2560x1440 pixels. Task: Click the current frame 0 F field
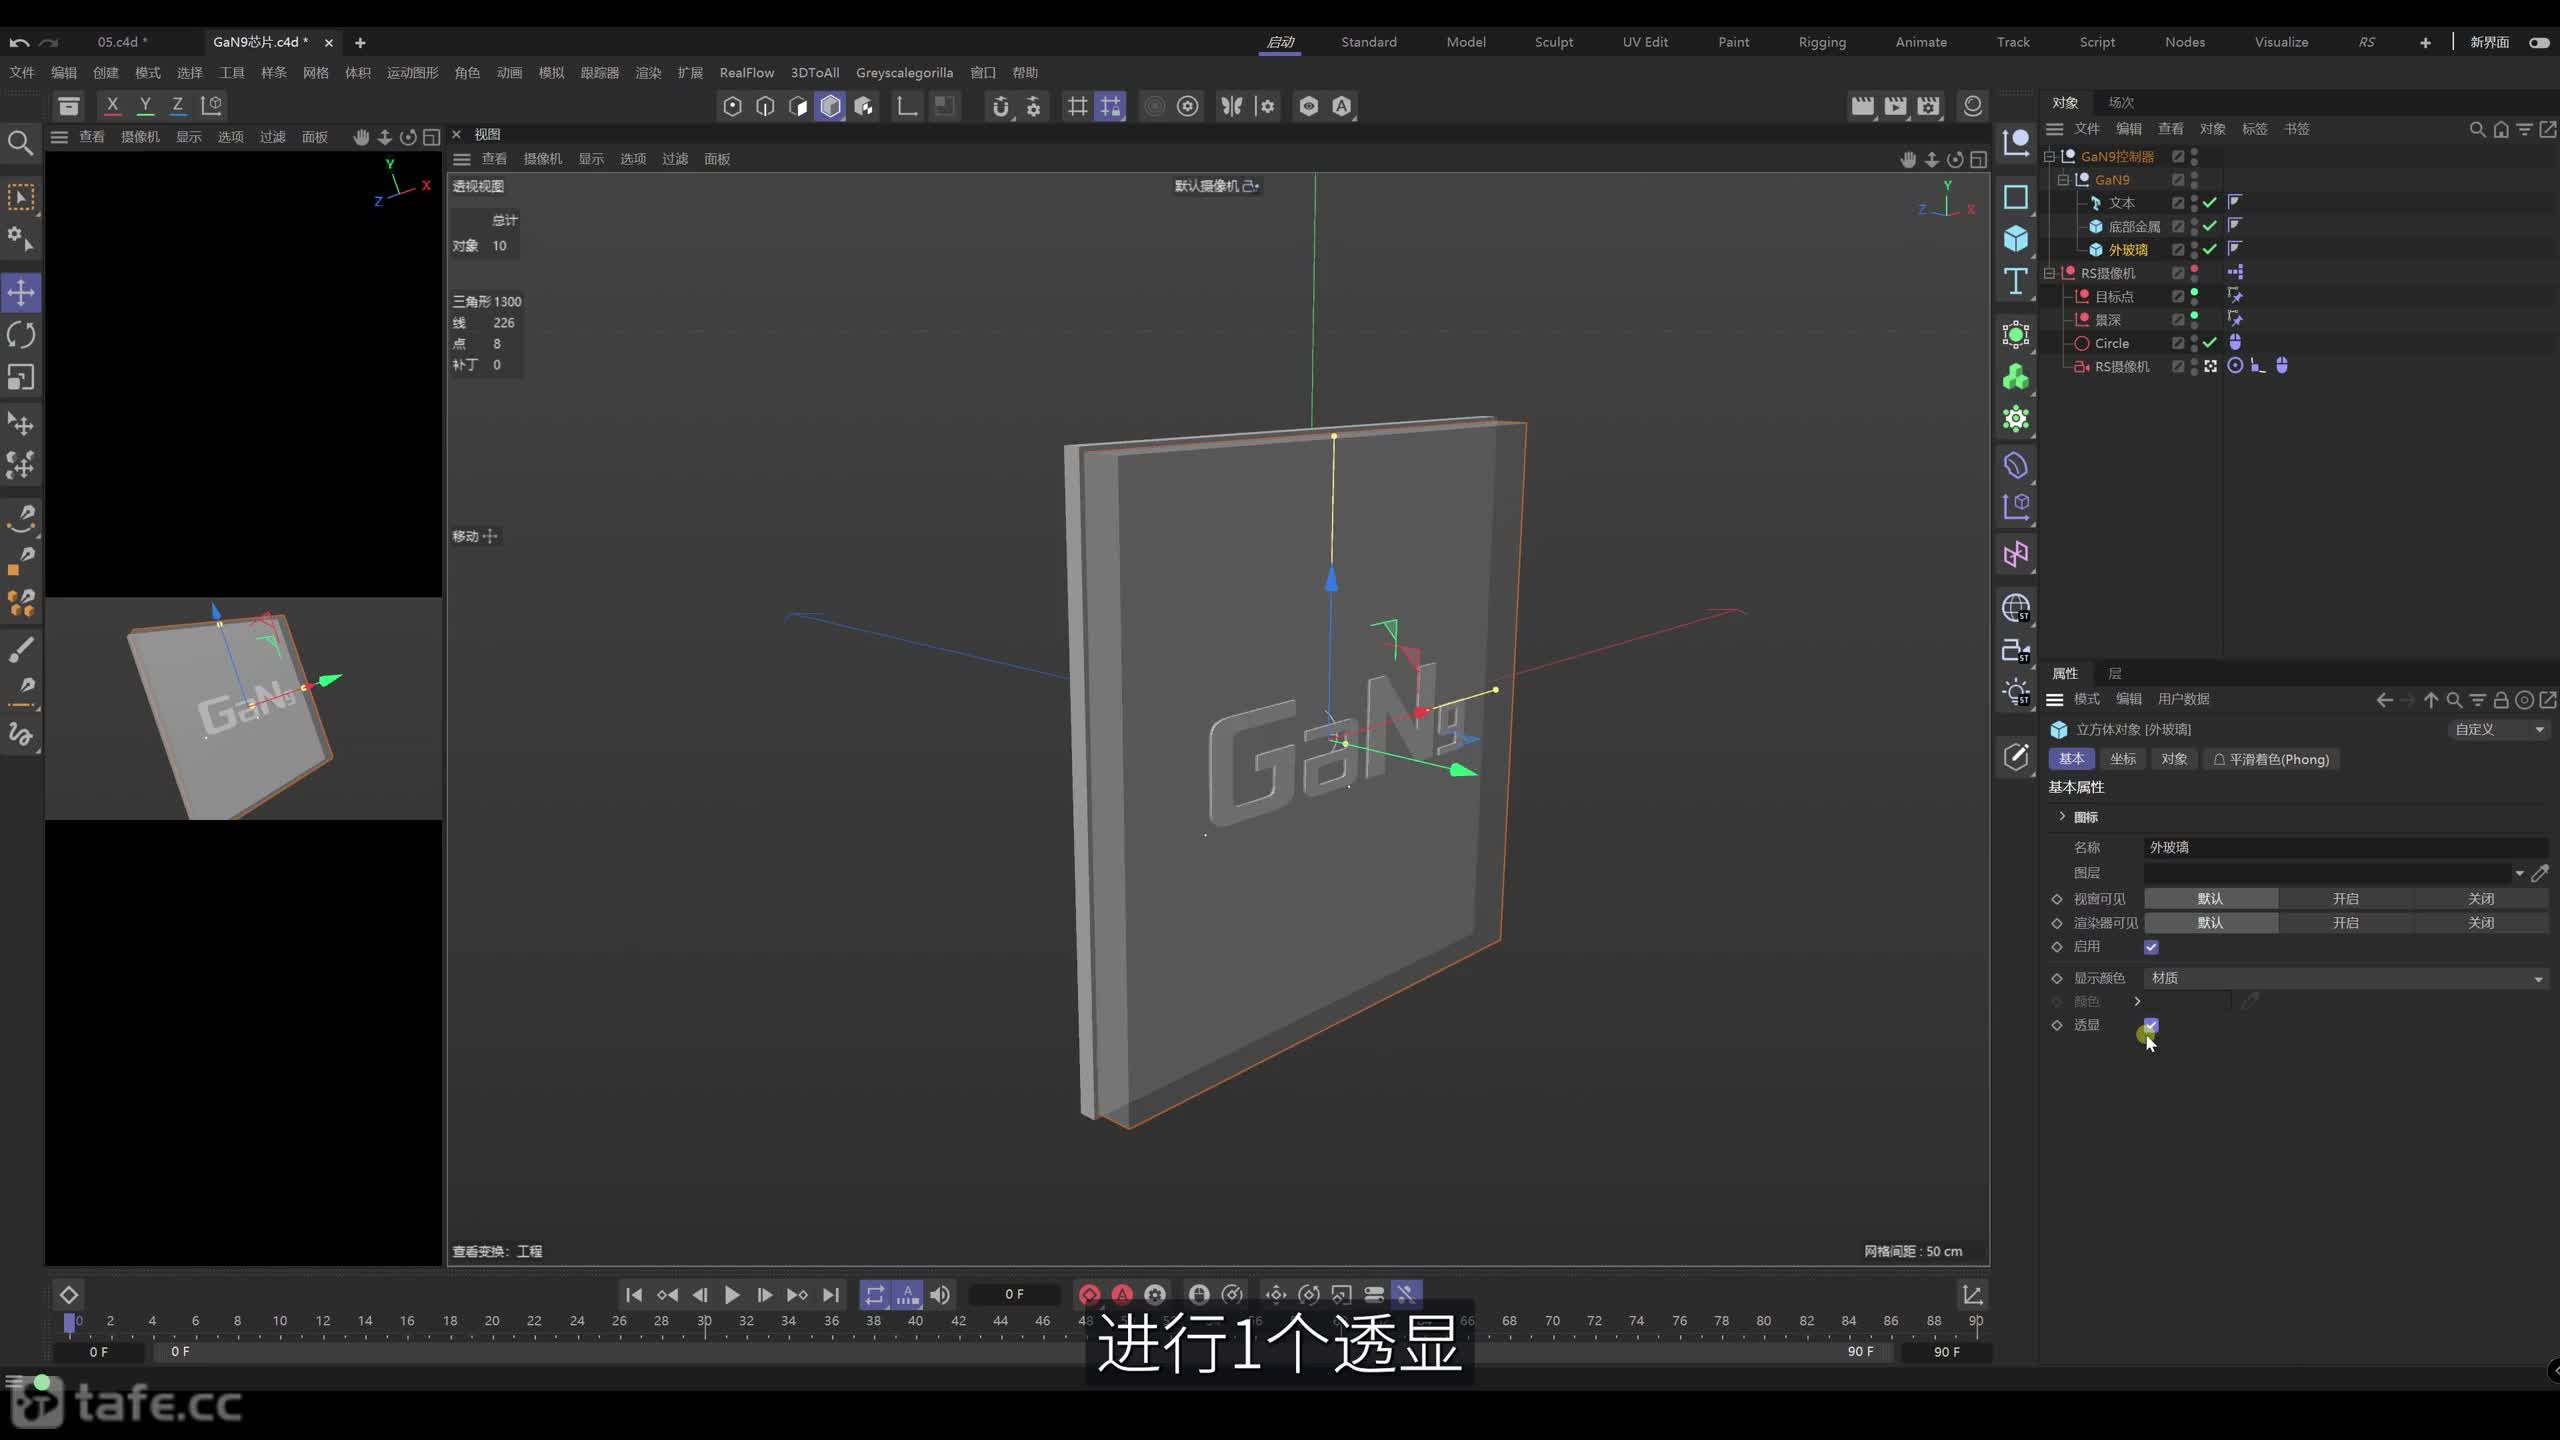coord(1014,1294)
